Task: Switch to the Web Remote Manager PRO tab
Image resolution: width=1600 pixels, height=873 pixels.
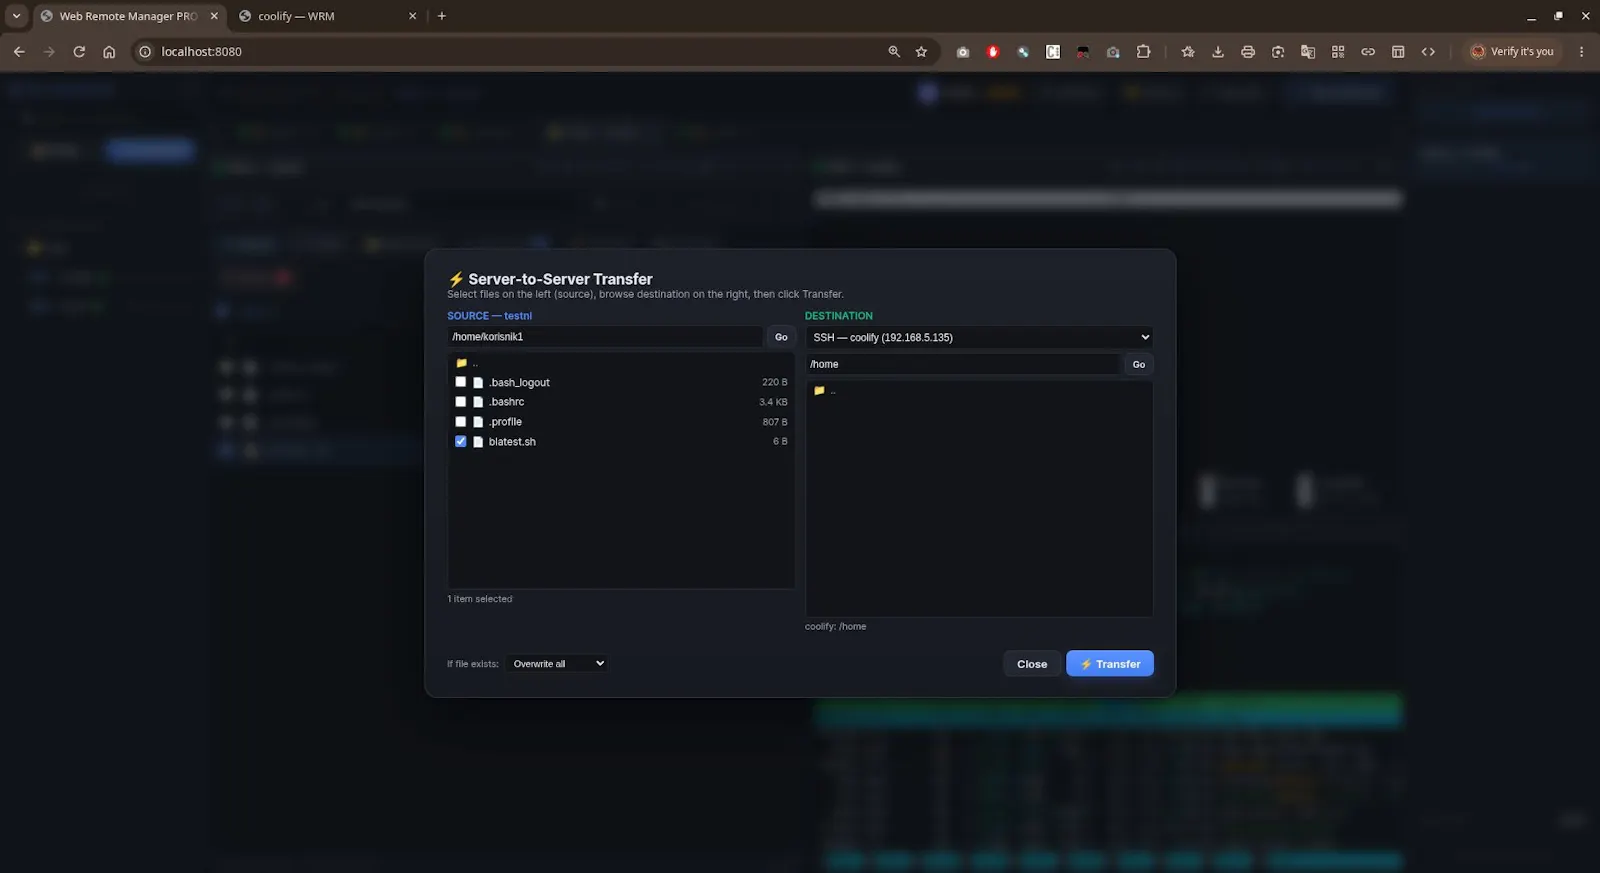Action: [x=129, y=16]
